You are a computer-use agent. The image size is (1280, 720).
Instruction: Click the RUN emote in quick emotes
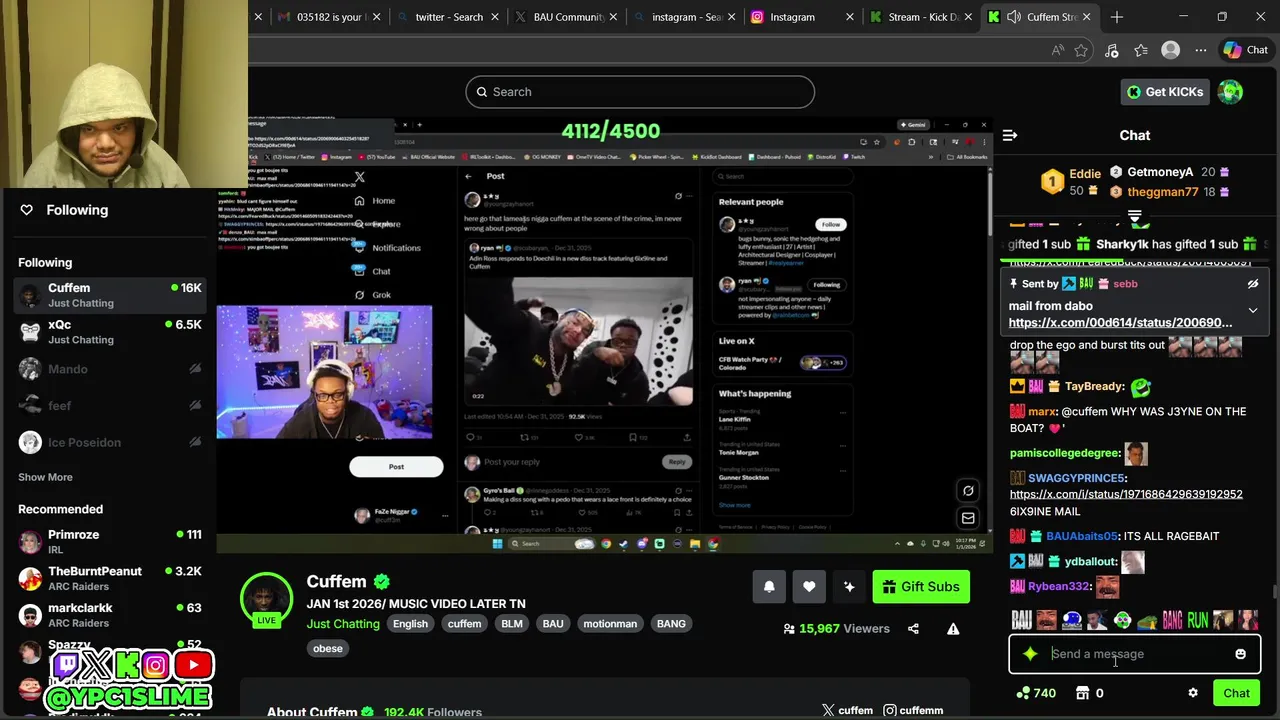(1198, 621)
